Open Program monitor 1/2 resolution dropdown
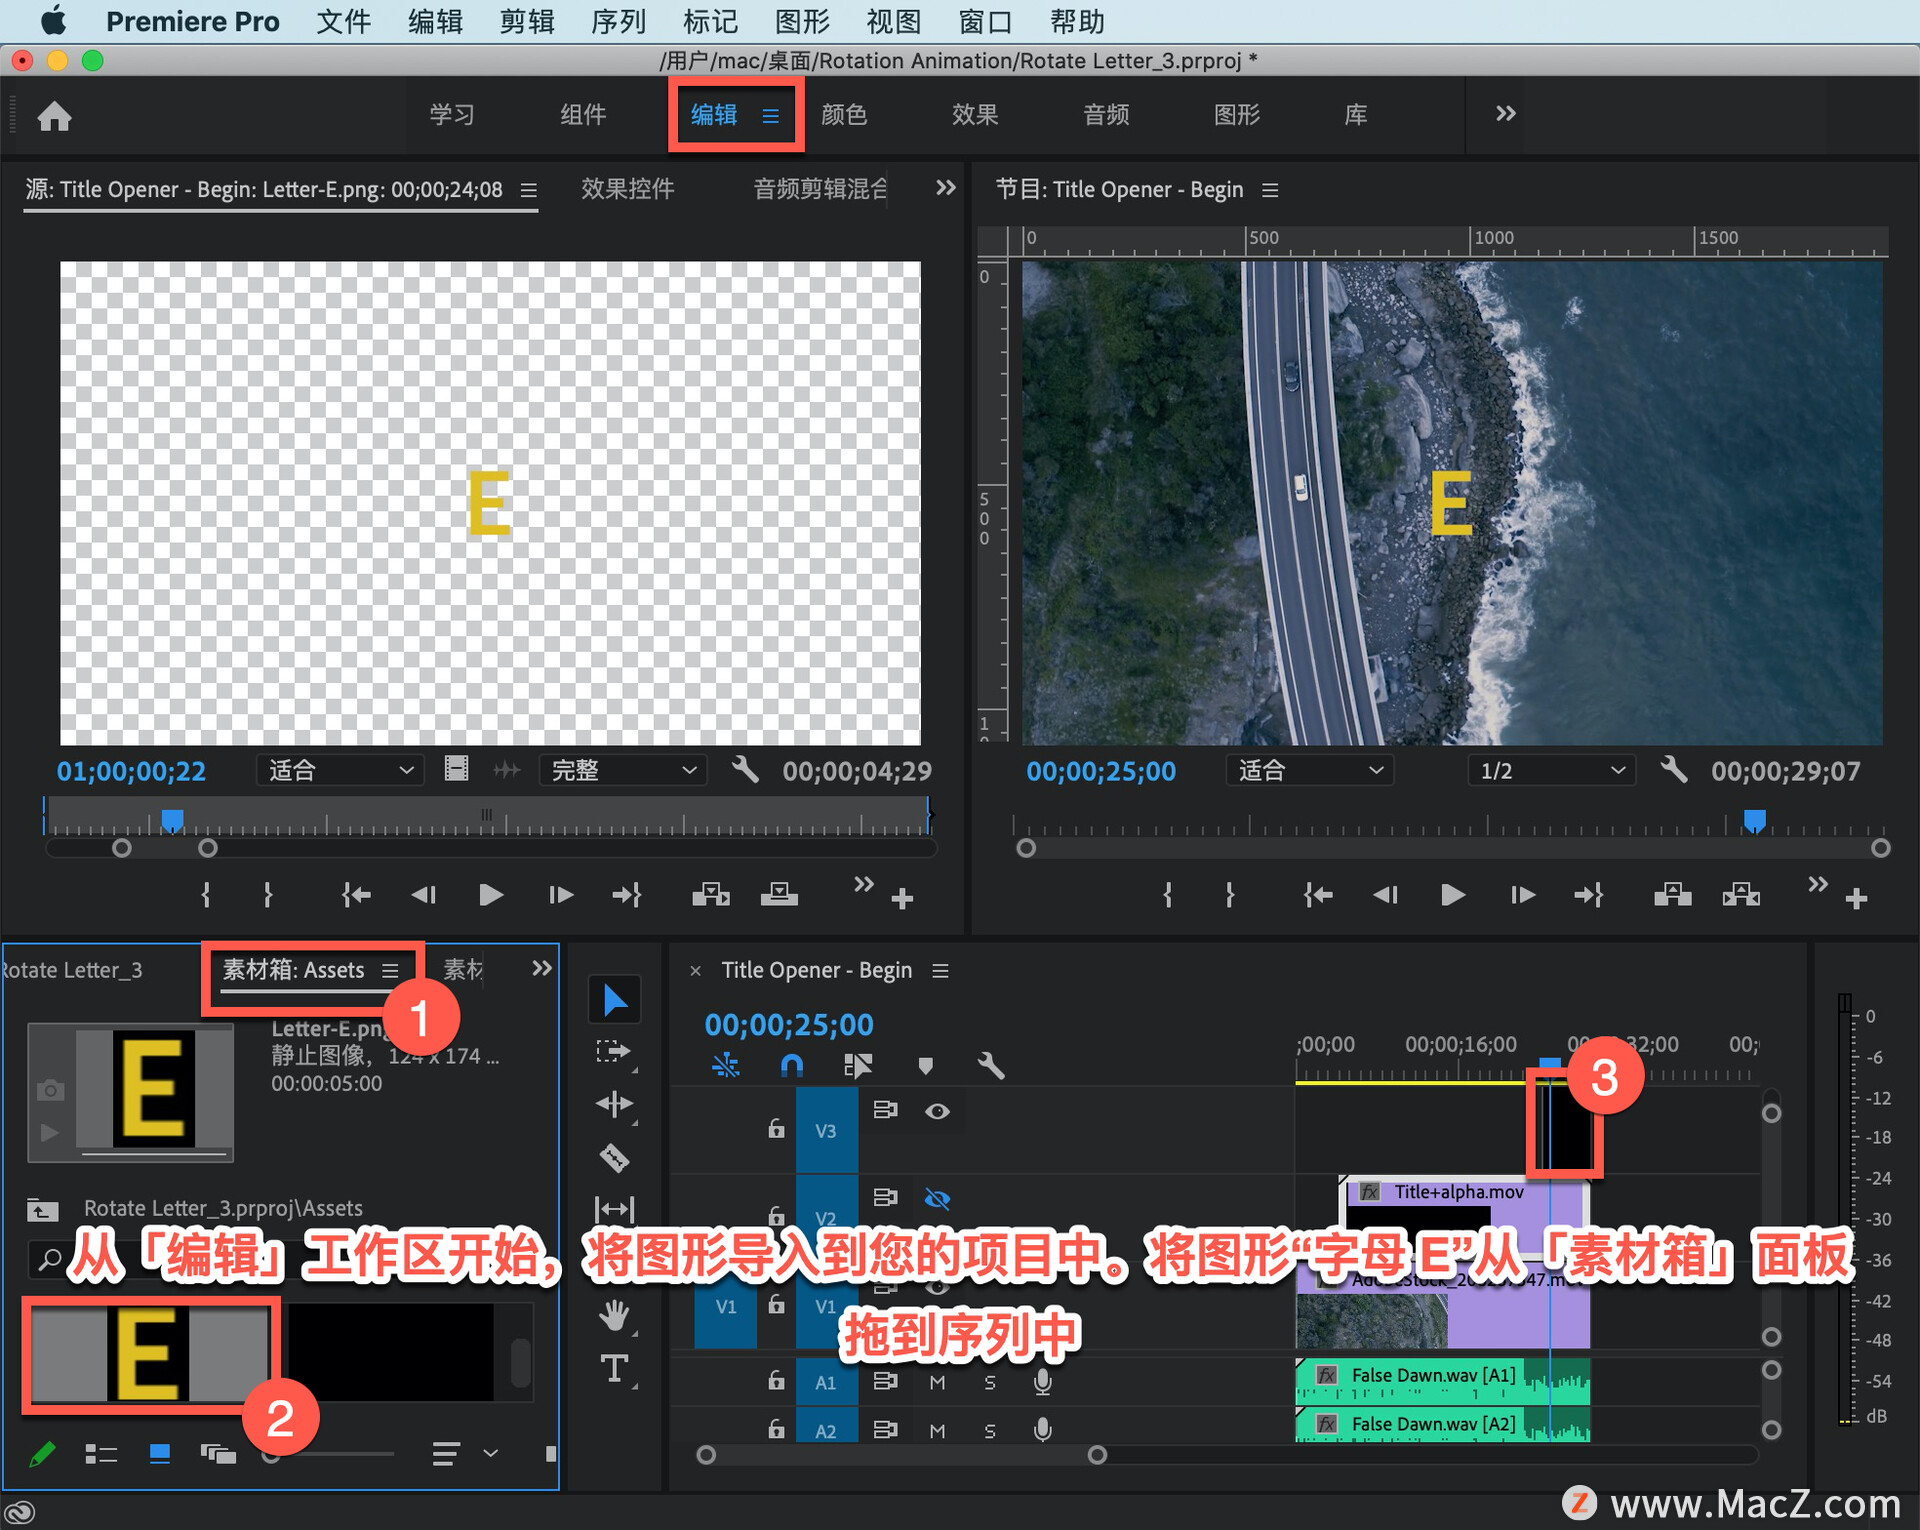The image size is (1920, 1530). point(1551,770)
